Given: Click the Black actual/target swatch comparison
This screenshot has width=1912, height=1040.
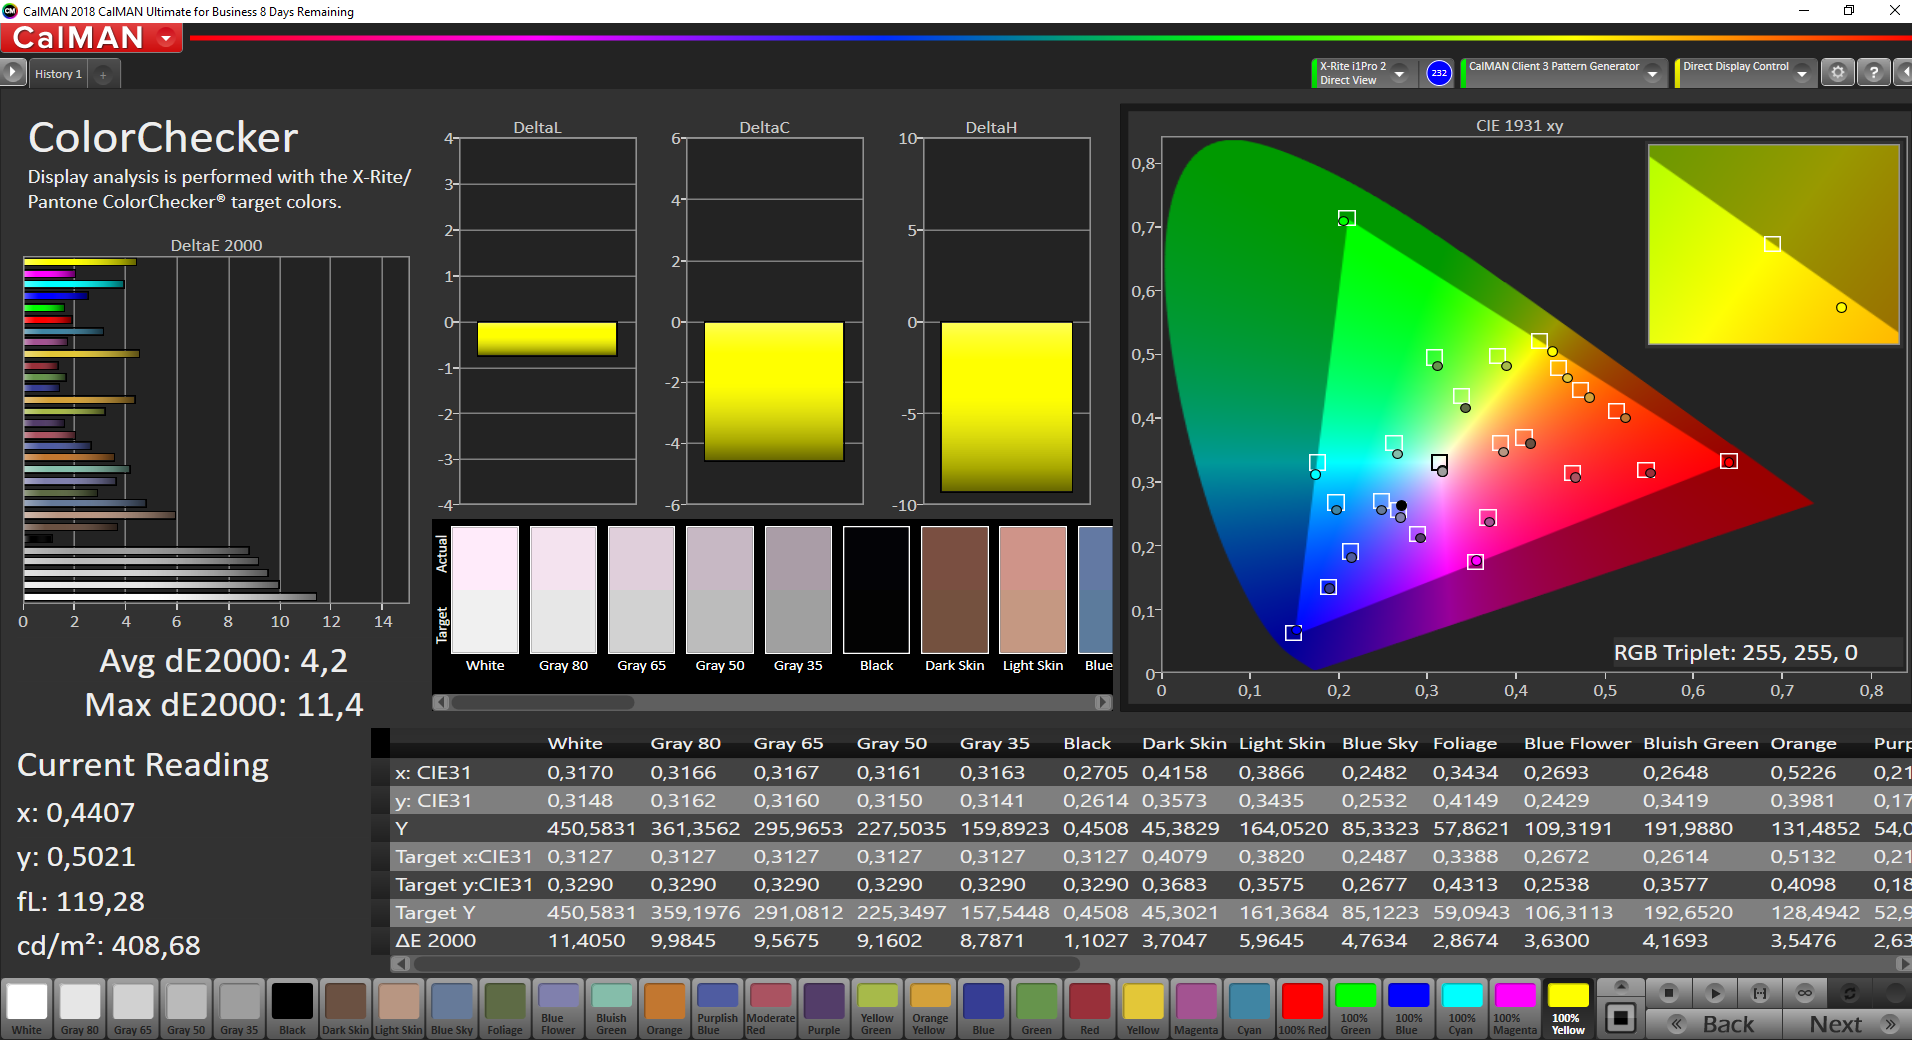Looking at the screenshot, I should (877, 590).
